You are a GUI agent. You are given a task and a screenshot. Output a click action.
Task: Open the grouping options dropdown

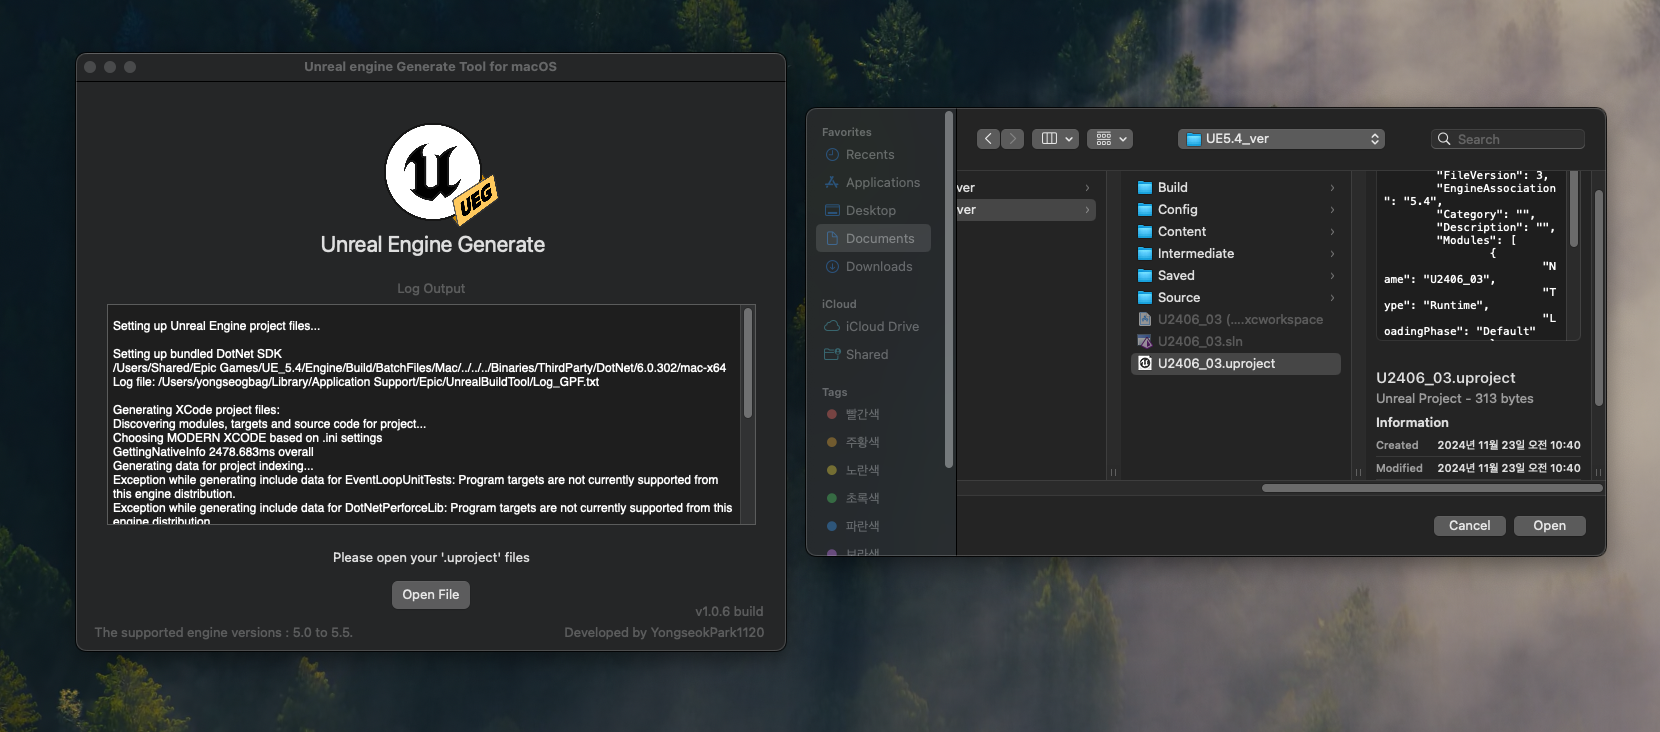point(1110,139)
